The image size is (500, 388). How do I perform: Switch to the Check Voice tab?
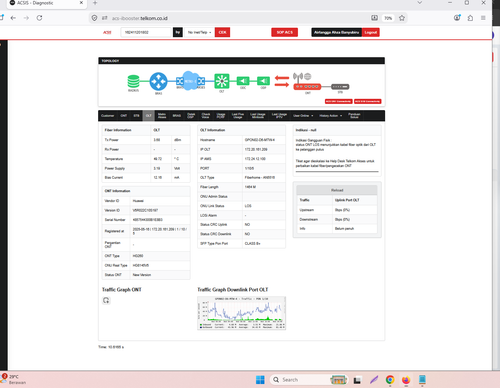point(206,116)
